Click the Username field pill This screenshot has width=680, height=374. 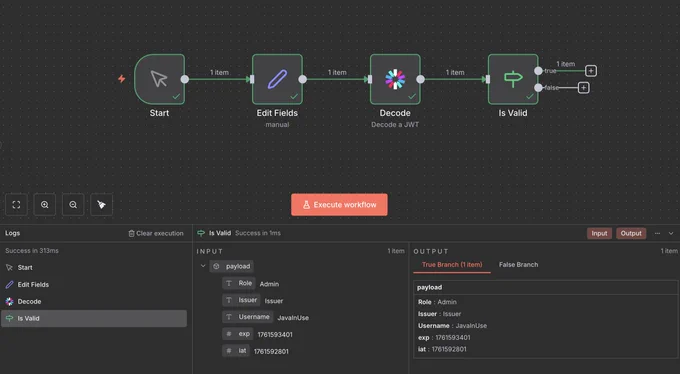pos(248,317)
